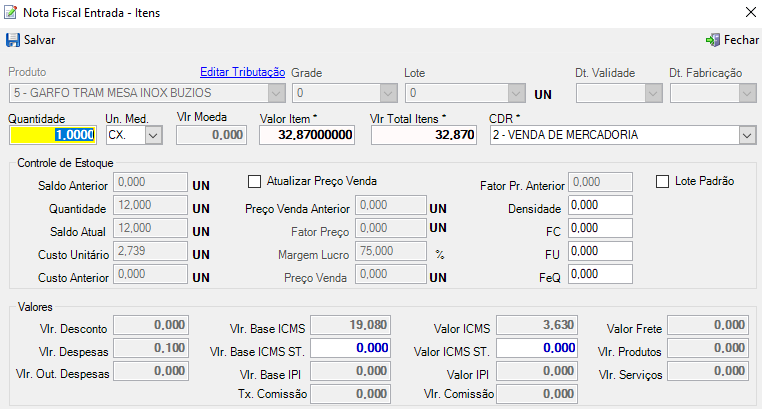Expand the Lote dropdown

[515, 93]
